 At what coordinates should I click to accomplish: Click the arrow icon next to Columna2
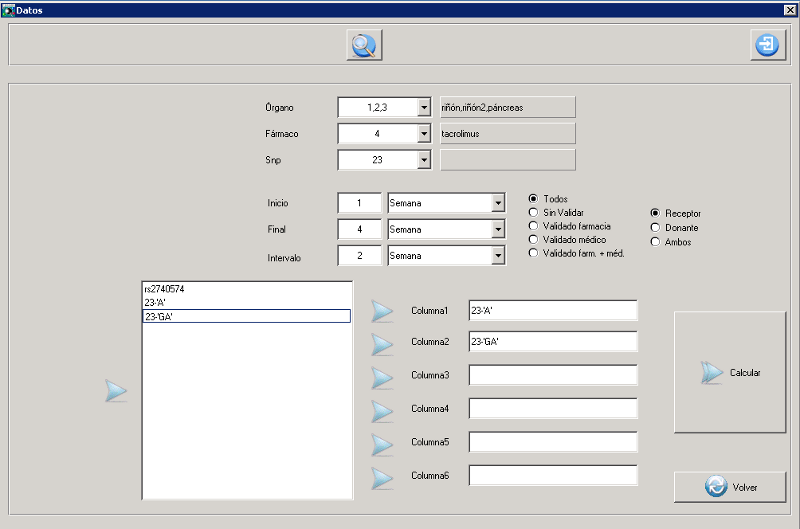coord(383,344)
